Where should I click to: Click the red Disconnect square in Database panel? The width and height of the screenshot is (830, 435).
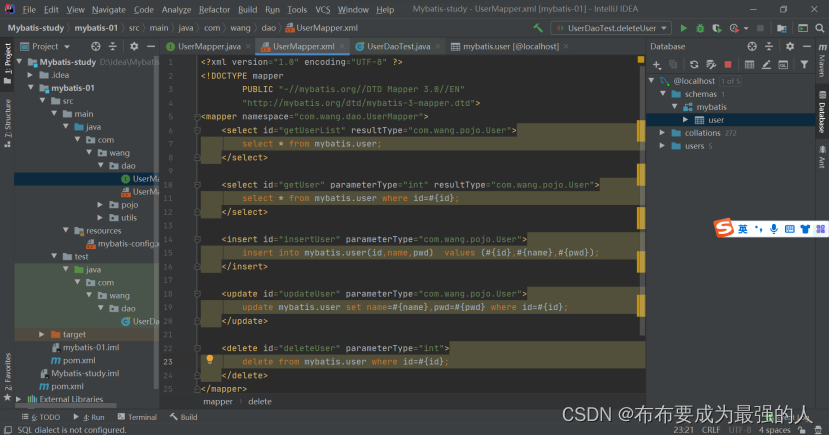point(728,65)
